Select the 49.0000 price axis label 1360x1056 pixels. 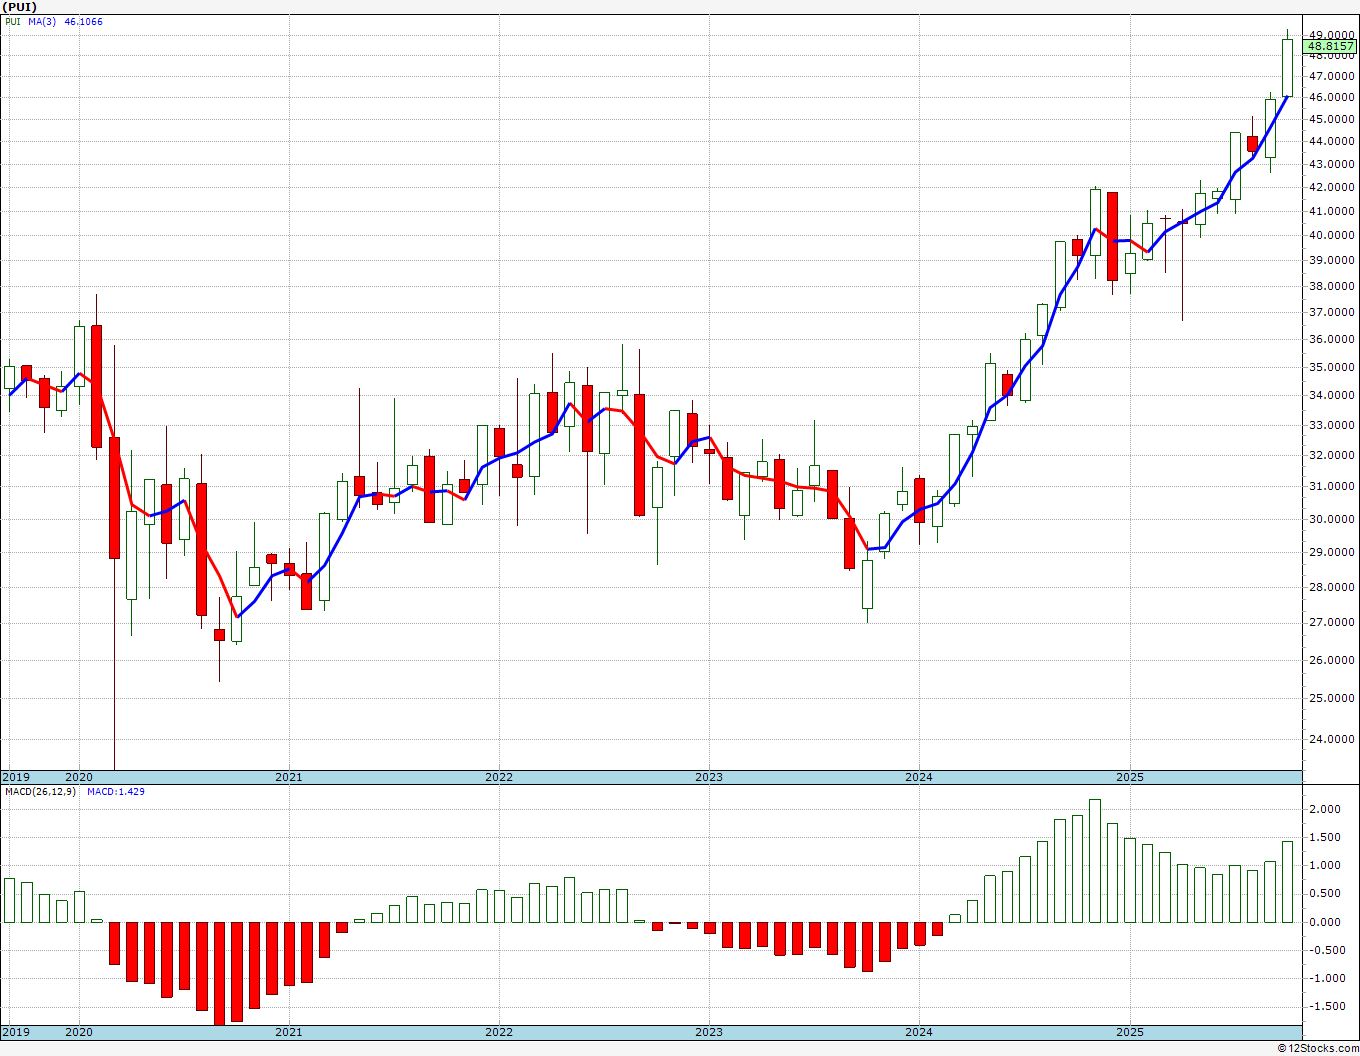pos(1331,35)
